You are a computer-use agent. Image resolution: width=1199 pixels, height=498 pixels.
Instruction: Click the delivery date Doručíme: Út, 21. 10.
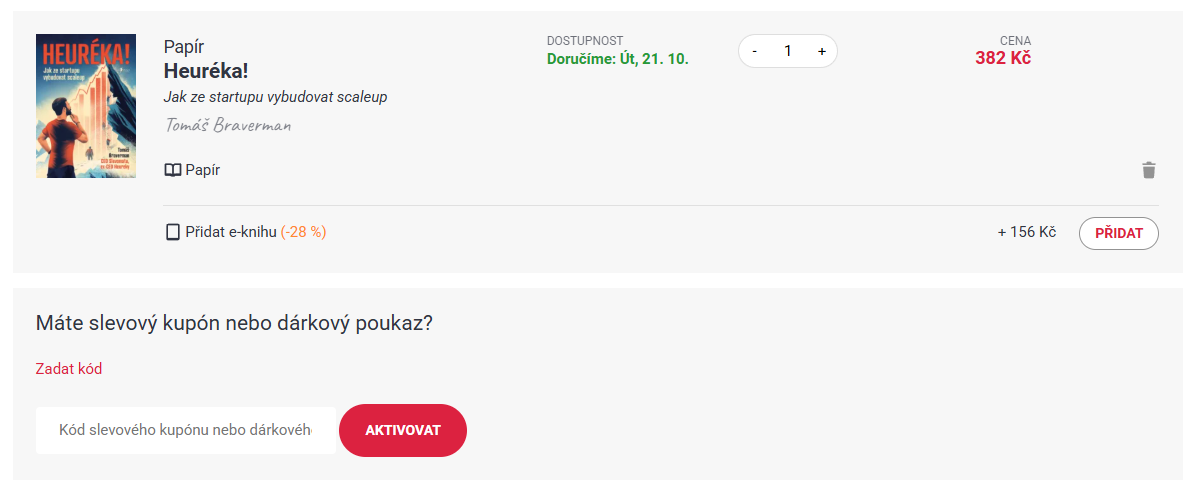click(x=618, y=59)
